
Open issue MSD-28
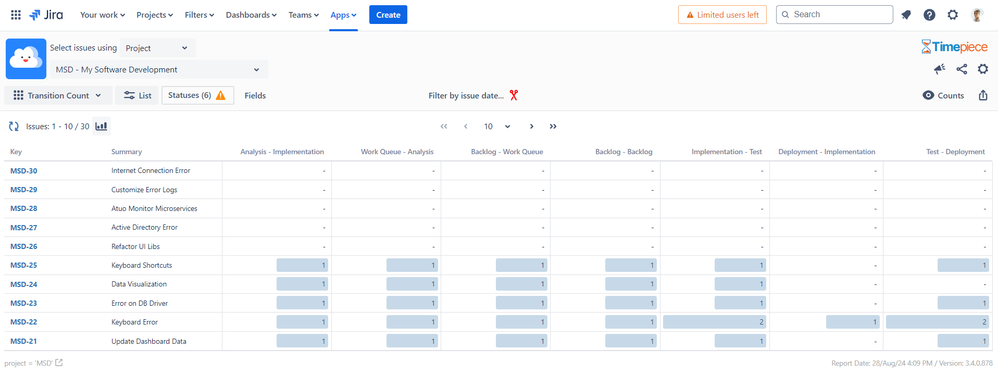click(x=24, y=209)
